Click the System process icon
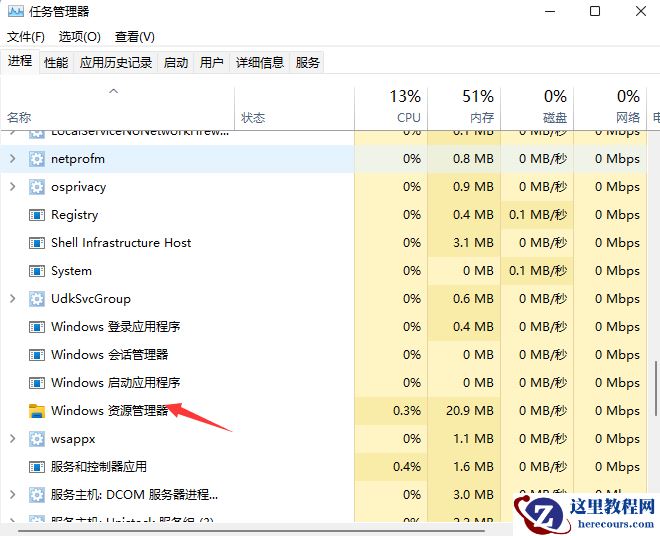Image resolution: width=660 pixels, height=536 pixels. click(x=37, y=271)
